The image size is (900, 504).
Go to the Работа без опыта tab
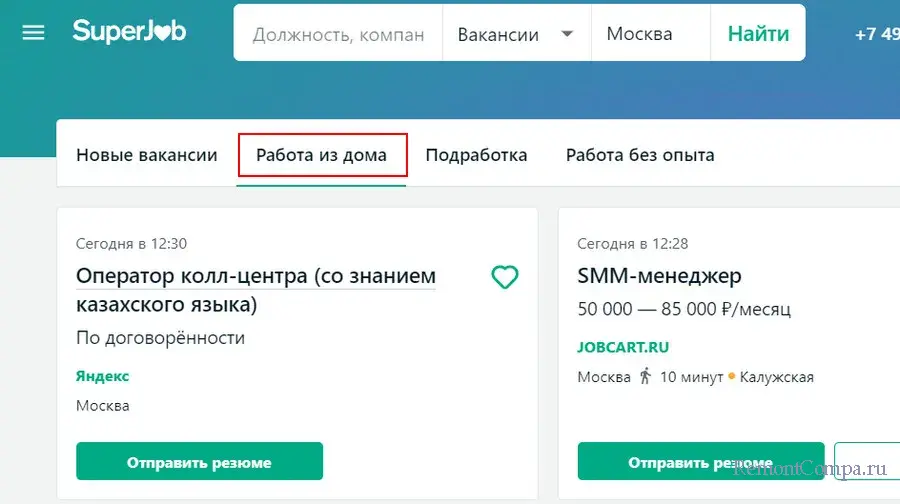point(640,155)
